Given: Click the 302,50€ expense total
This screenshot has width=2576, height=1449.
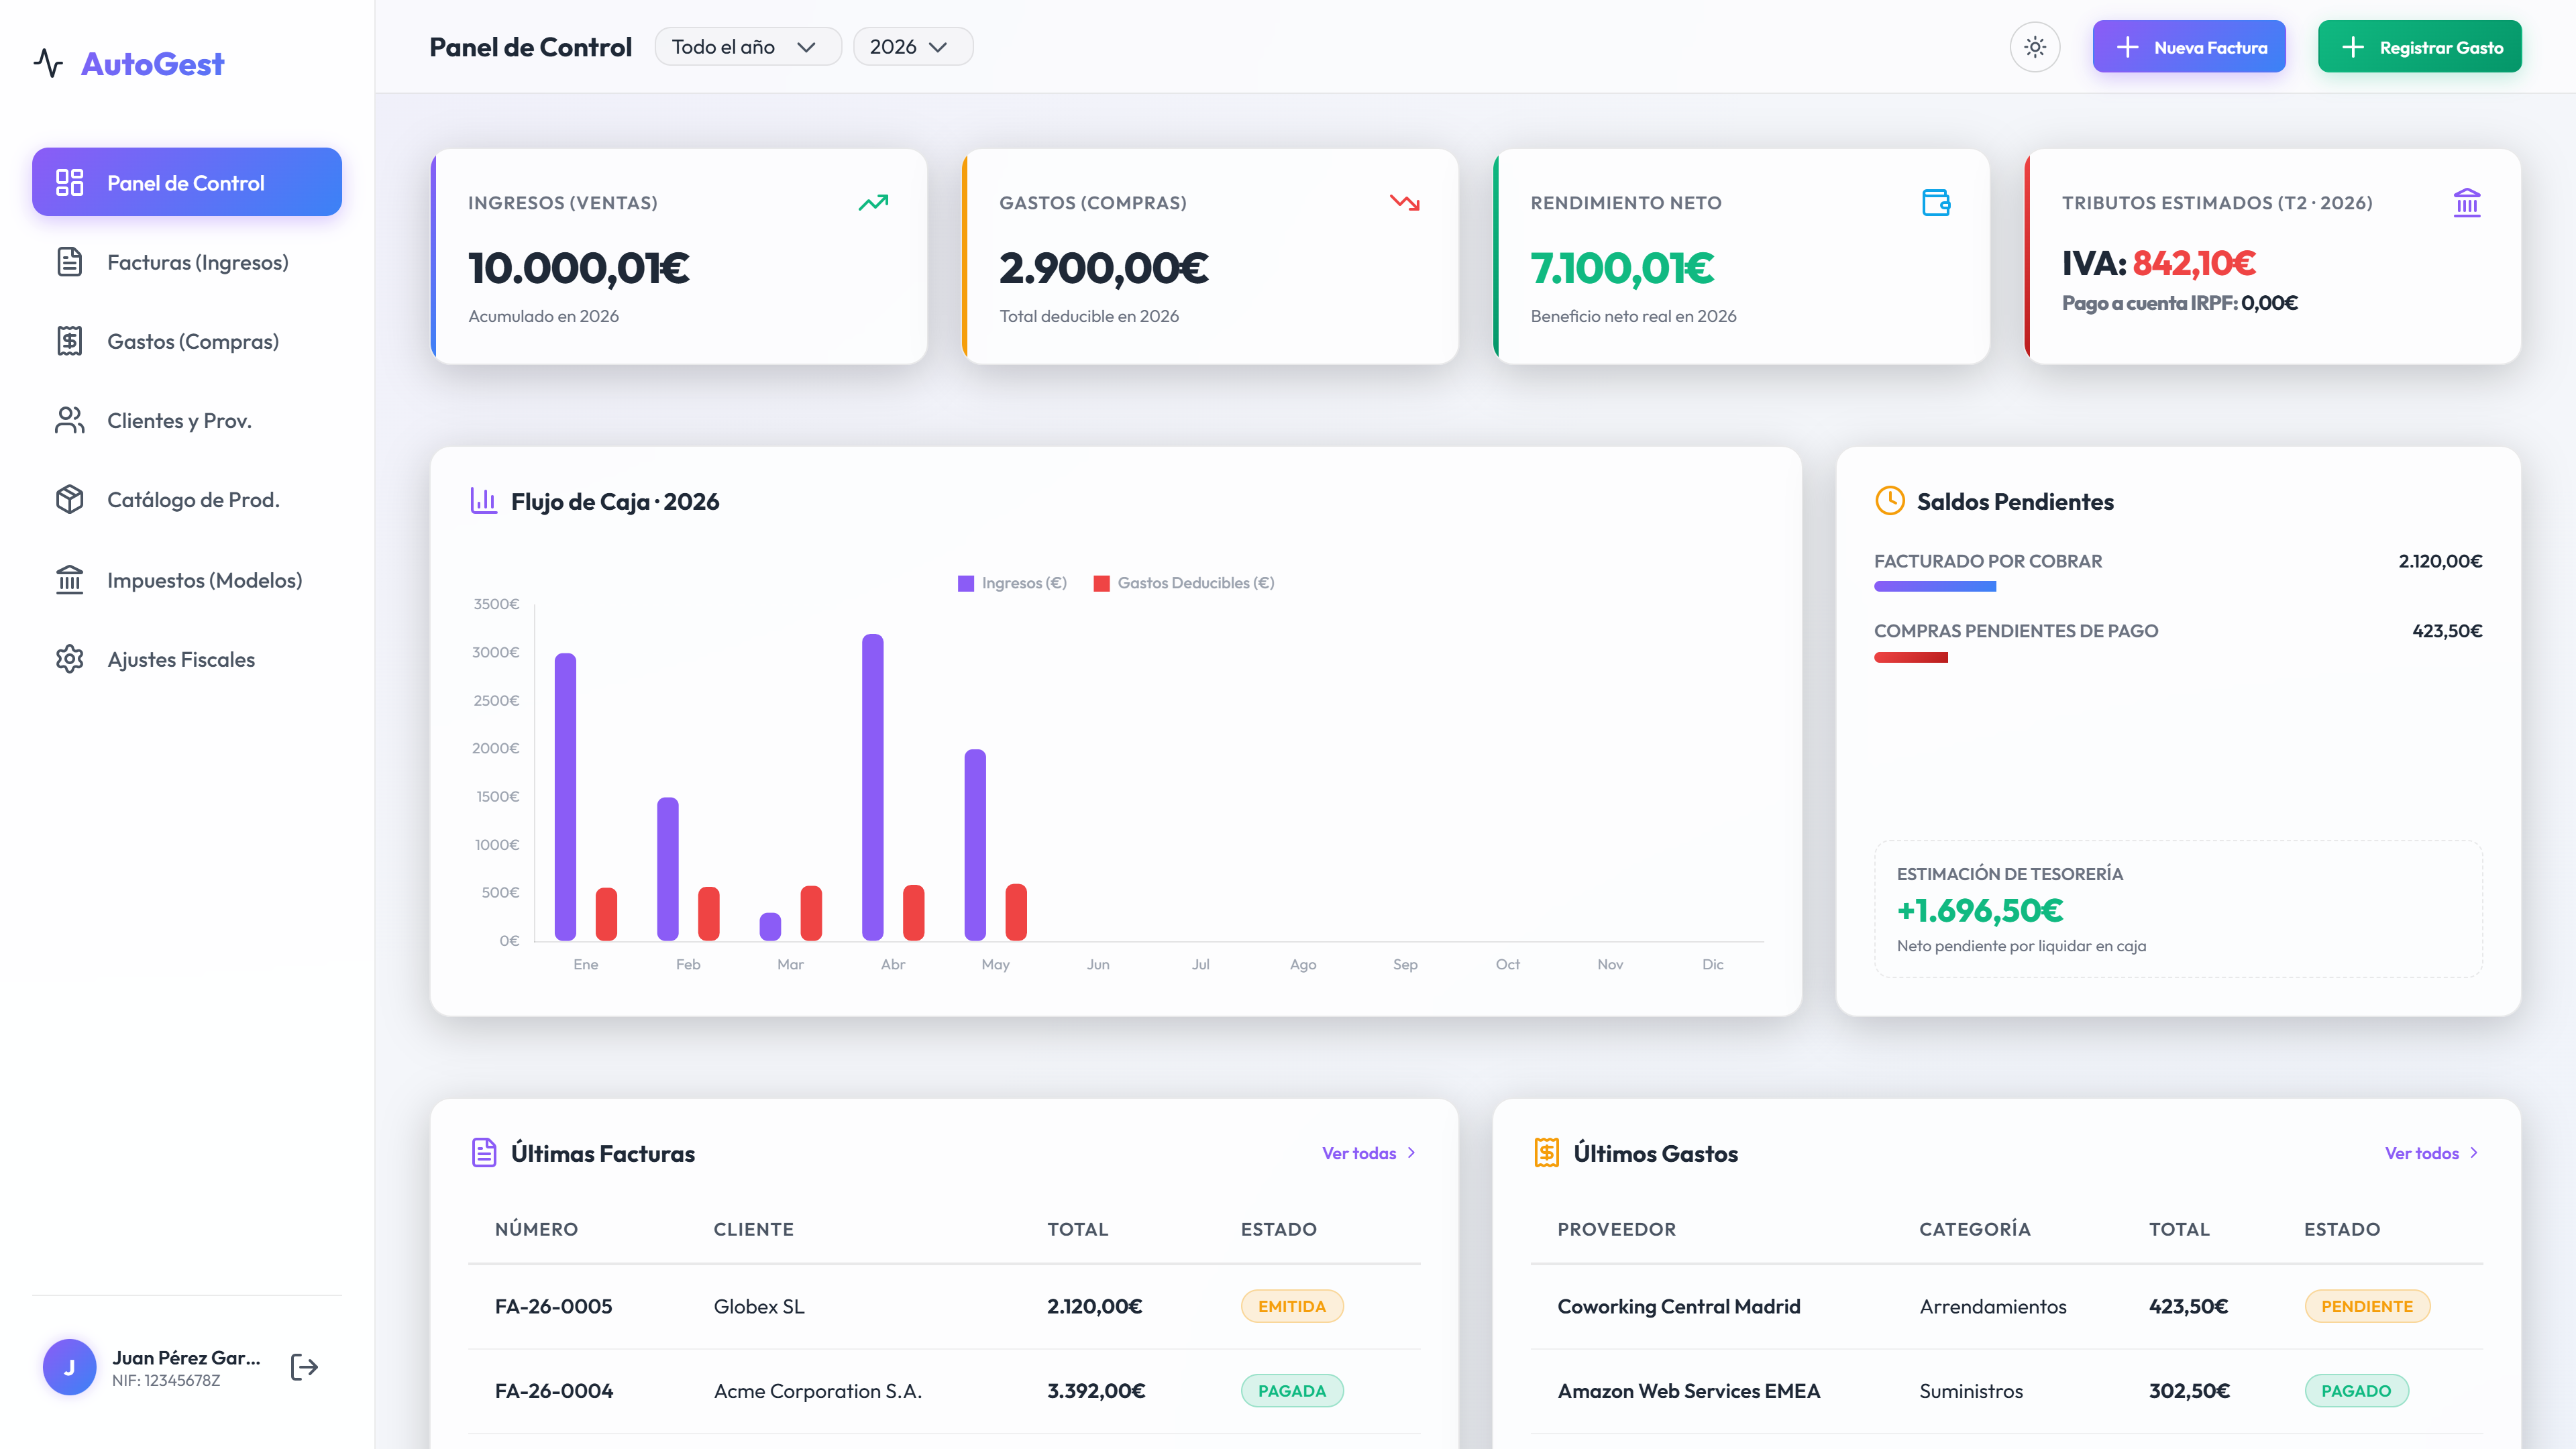Looking at the screenshot, I should coord(2189,1391).
